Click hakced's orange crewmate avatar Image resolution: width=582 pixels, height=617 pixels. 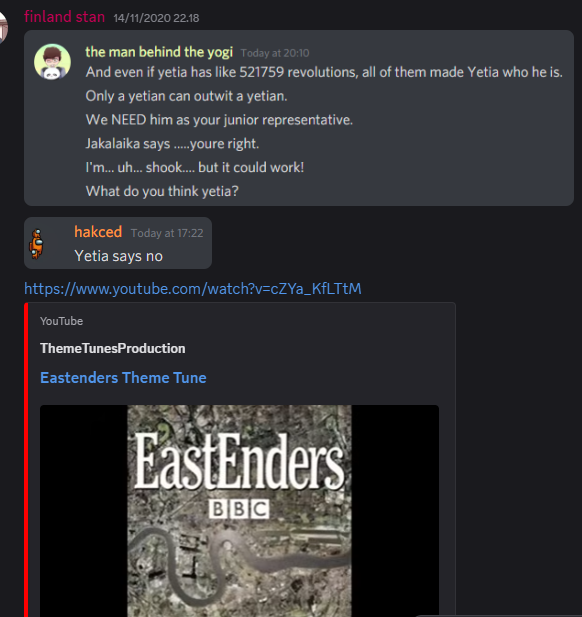[37, 244]
